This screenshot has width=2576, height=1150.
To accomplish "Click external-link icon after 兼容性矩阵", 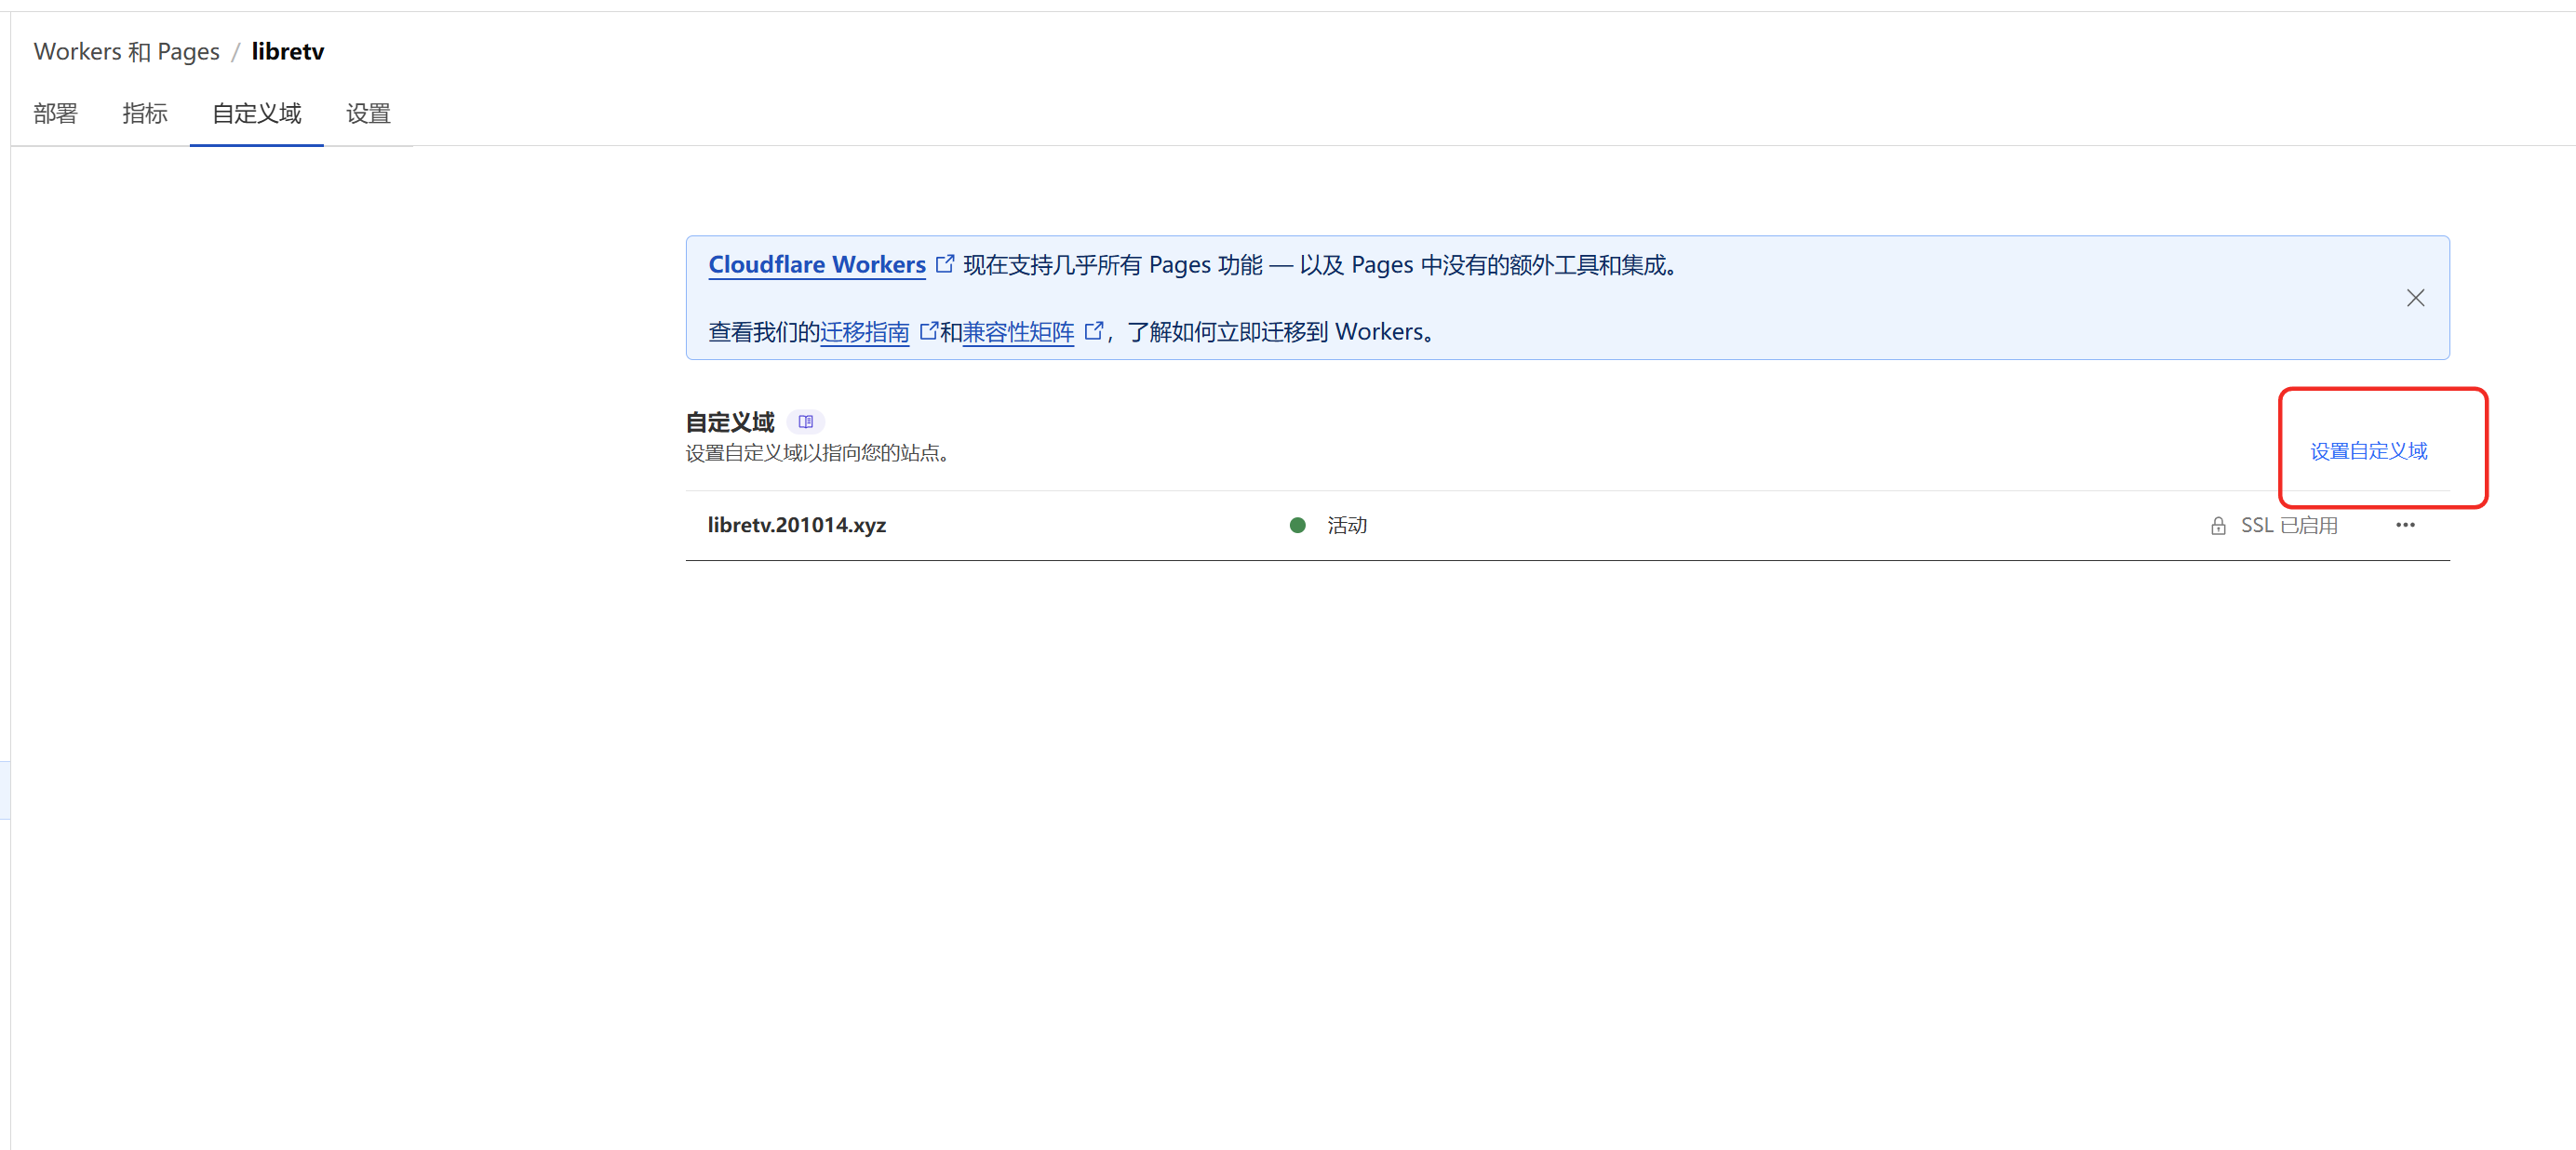I will 1093,330.
